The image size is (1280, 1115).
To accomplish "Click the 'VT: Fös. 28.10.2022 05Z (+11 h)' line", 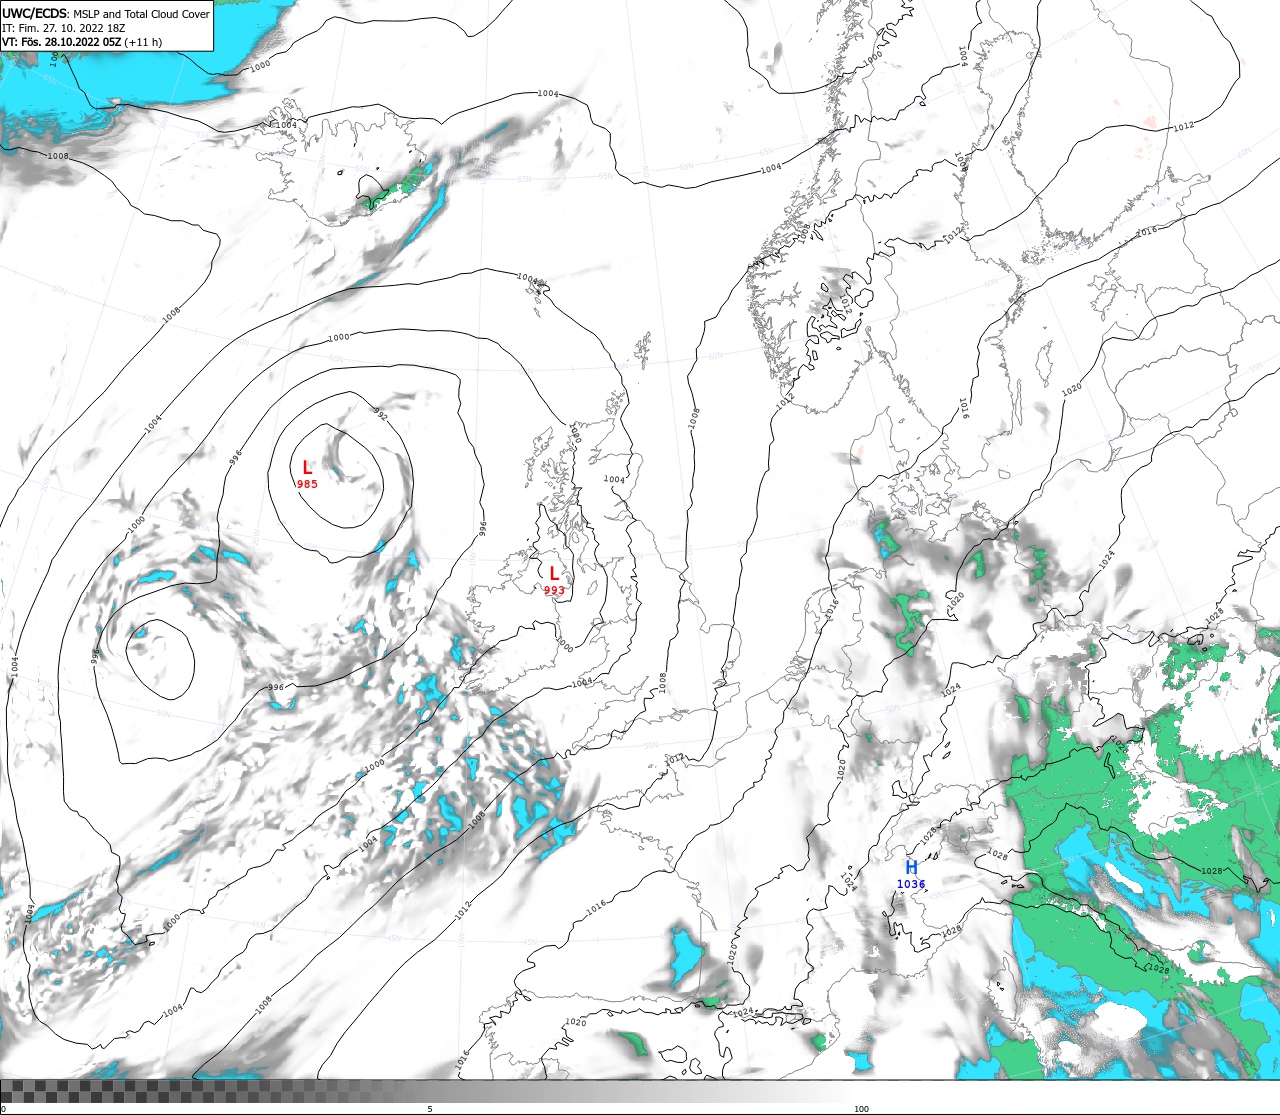I will pyautogui.click(x=82, y=42).
